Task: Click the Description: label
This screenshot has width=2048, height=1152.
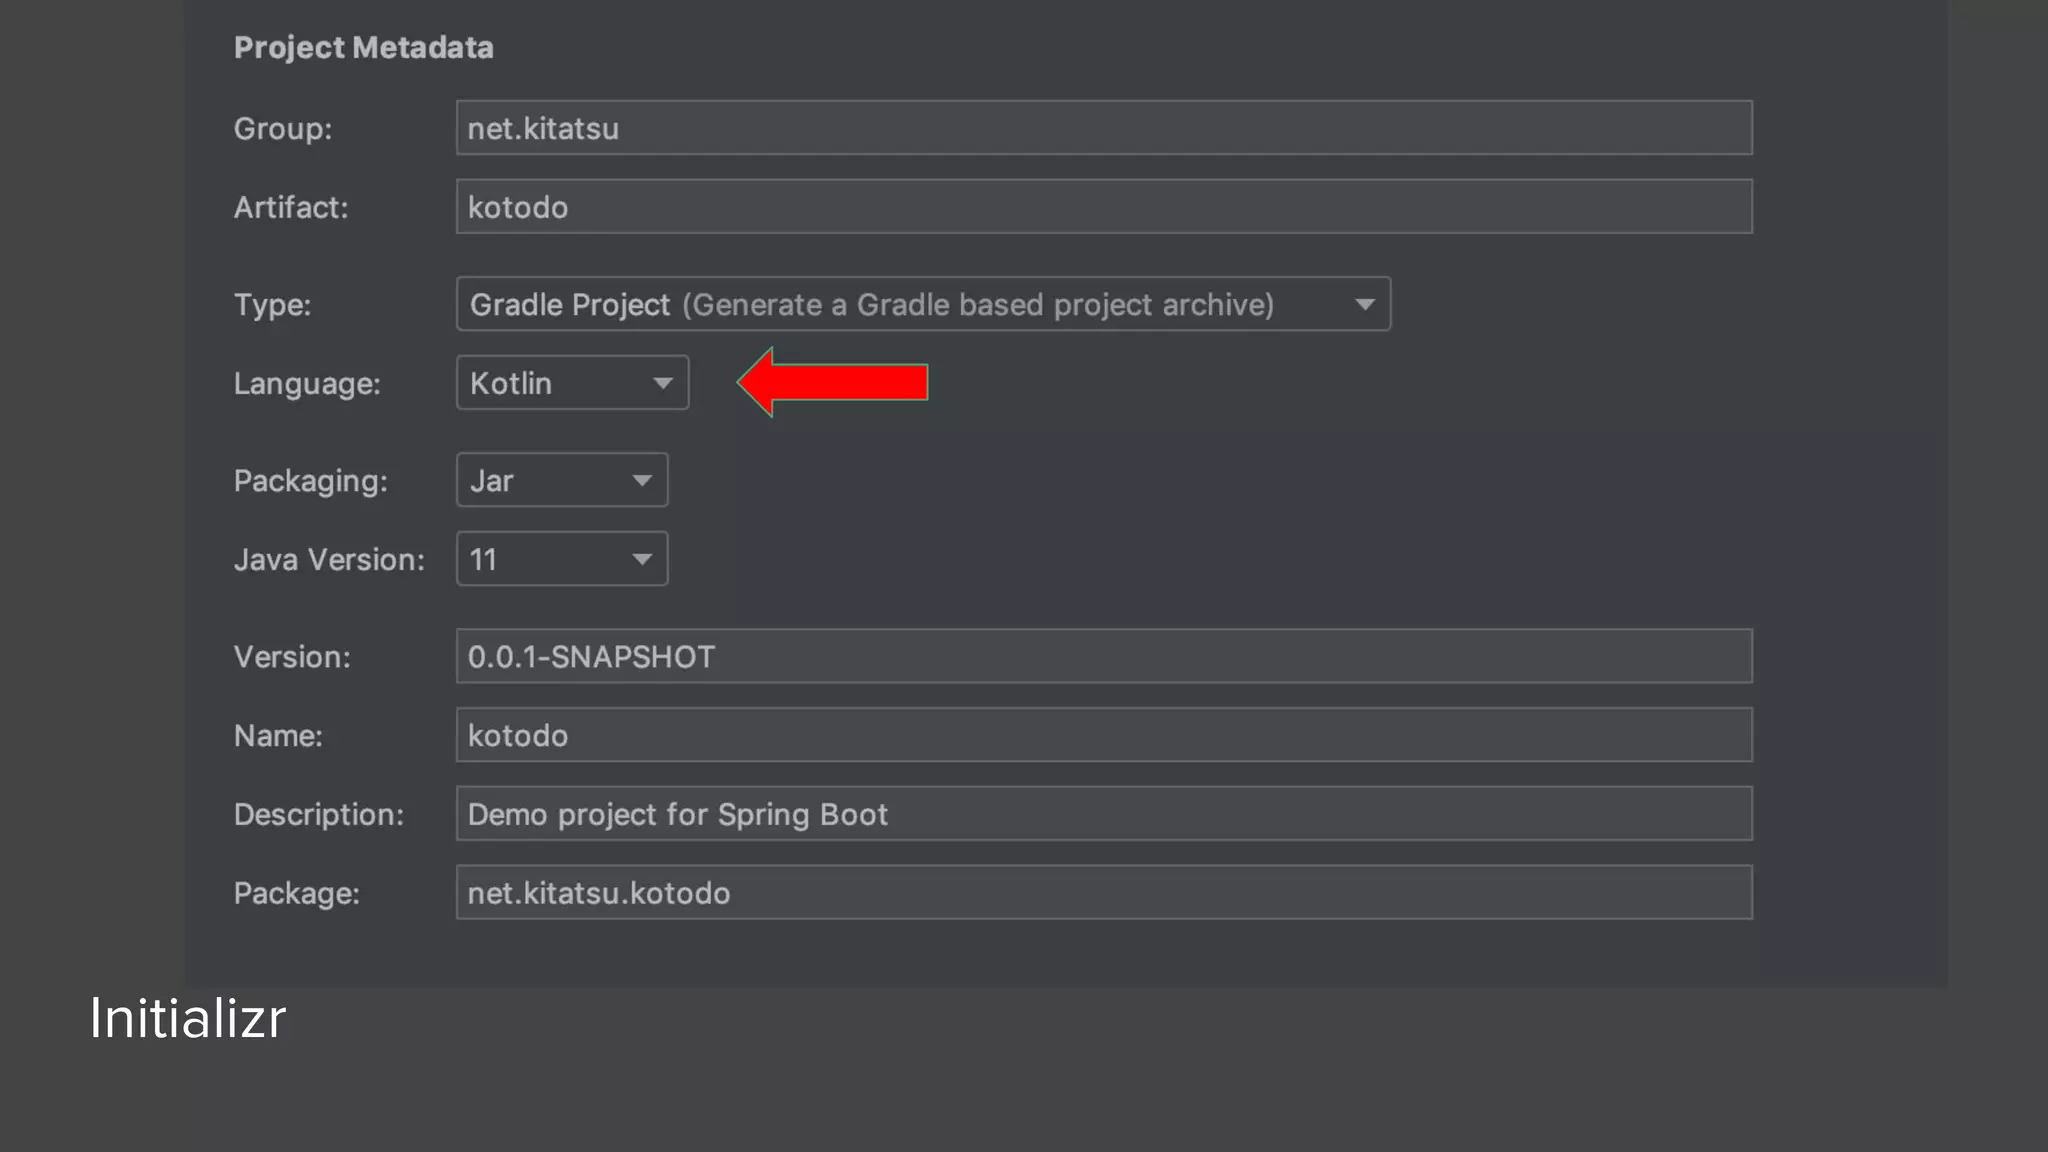Action: point(318,815)
